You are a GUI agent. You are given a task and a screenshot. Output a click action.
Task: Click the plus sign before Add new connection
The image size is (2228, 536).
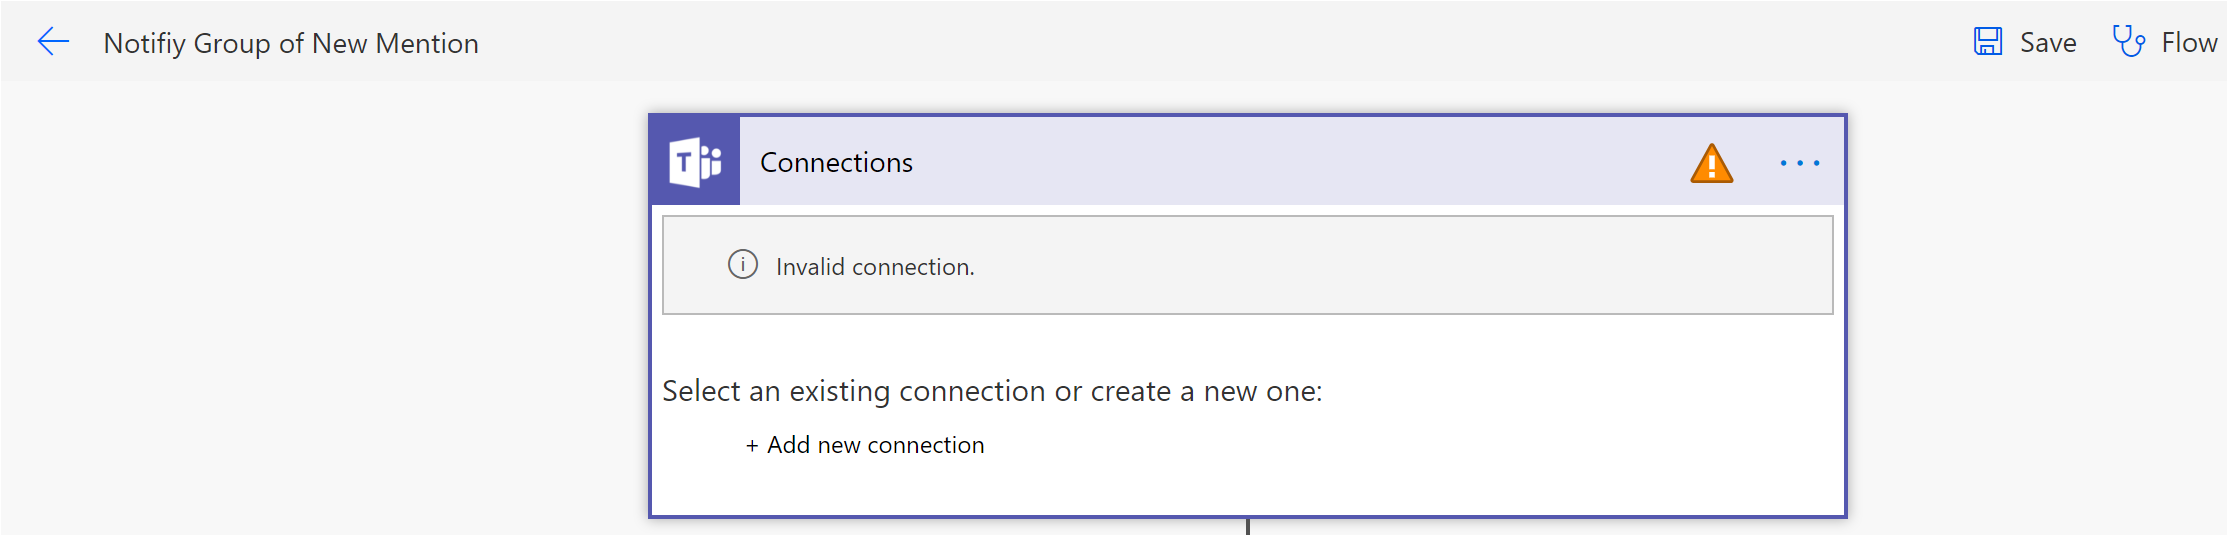(752, 446)
